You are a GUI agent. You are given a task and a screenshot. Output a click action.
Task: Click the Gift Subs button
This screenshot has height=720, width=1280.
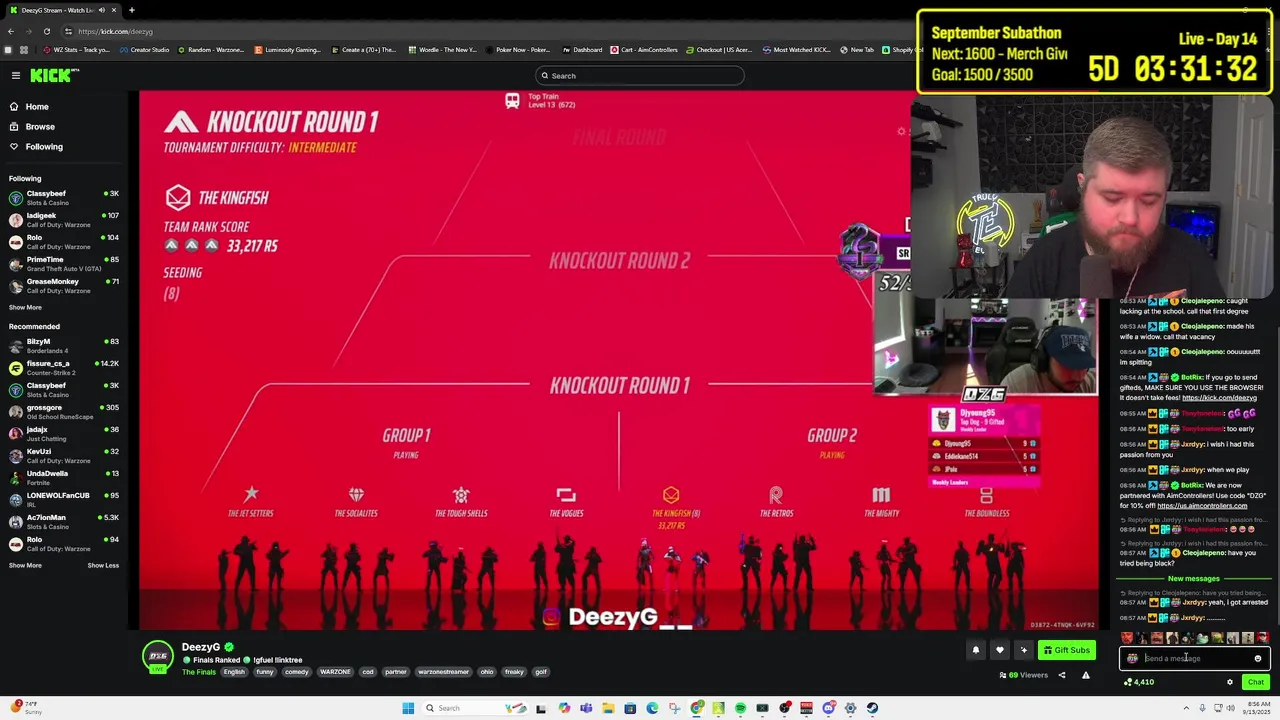[1066, 650]
